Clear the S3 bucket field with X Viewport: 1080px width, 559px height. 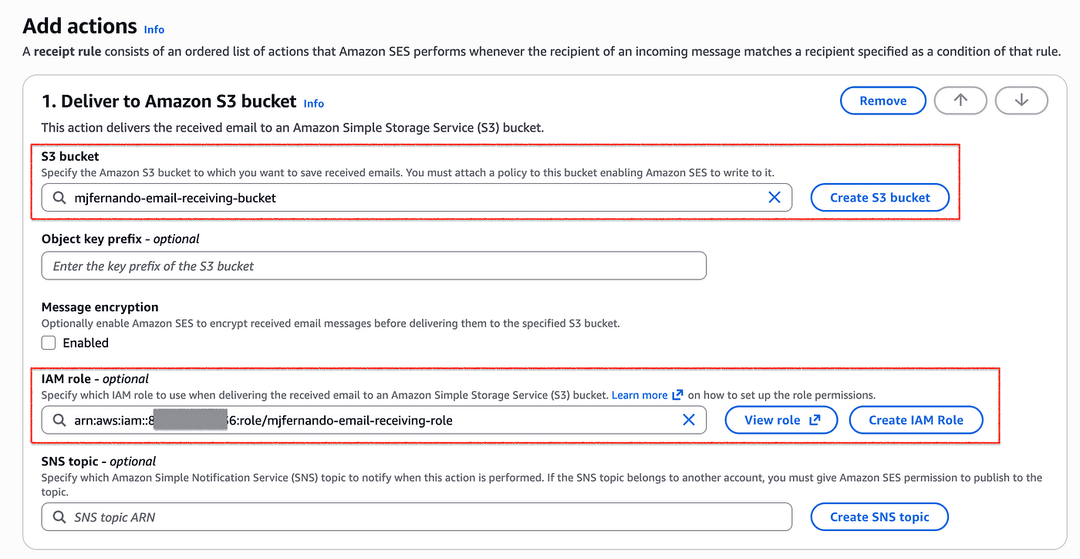coord(774,198)
